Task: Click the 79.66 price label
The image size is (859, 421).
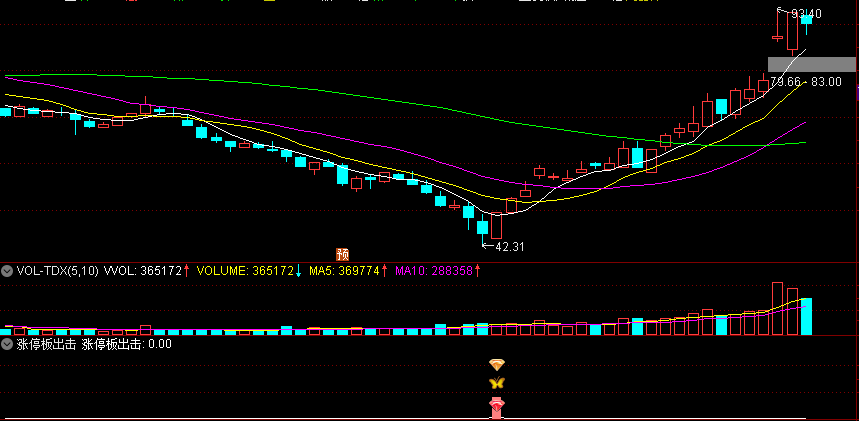Action: pos(785,82)
